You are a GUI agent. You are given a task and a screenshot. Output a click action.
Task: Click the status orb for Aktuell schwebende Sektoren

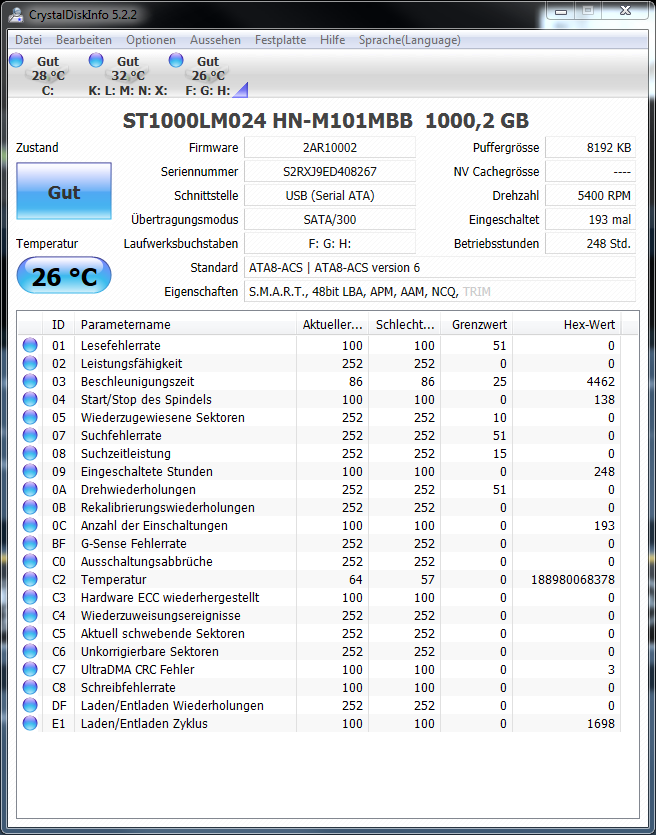point(30,633)
